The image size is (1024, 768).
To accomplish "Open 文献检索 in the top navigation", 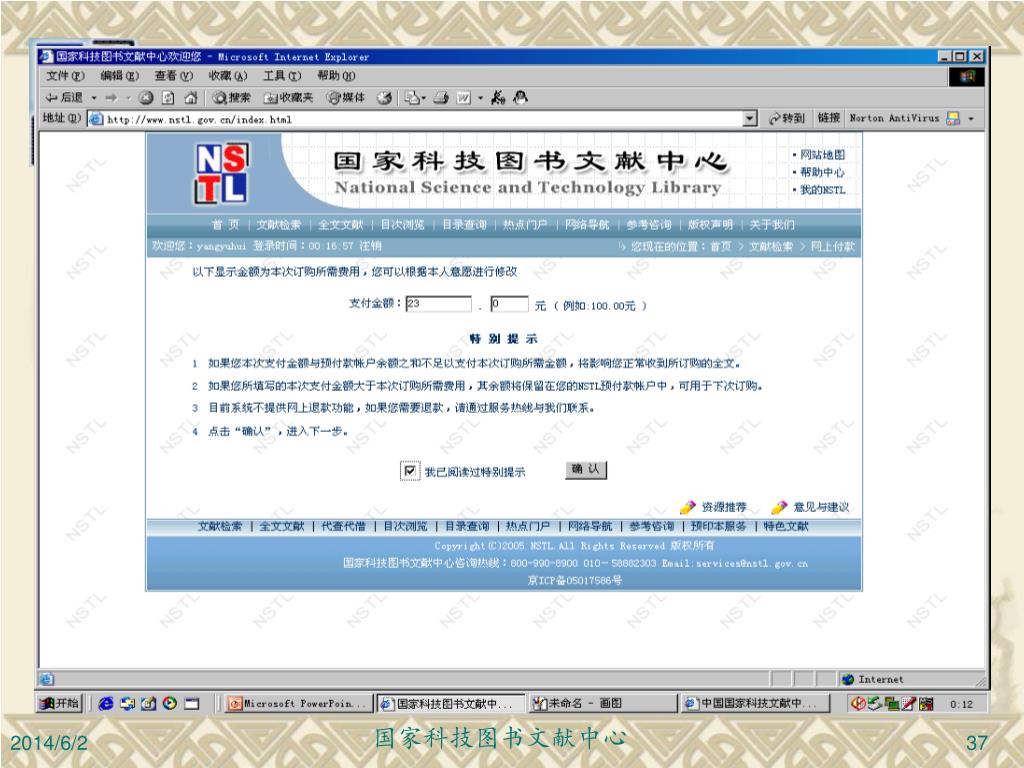I will 279,225.
